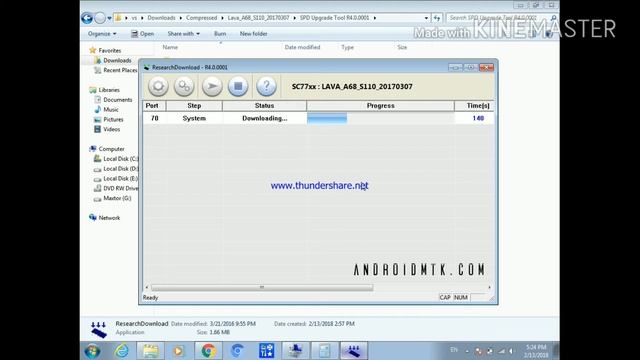Open Internet Explorer from the taskbar
The image size is (640, 360).
[122, 351]
